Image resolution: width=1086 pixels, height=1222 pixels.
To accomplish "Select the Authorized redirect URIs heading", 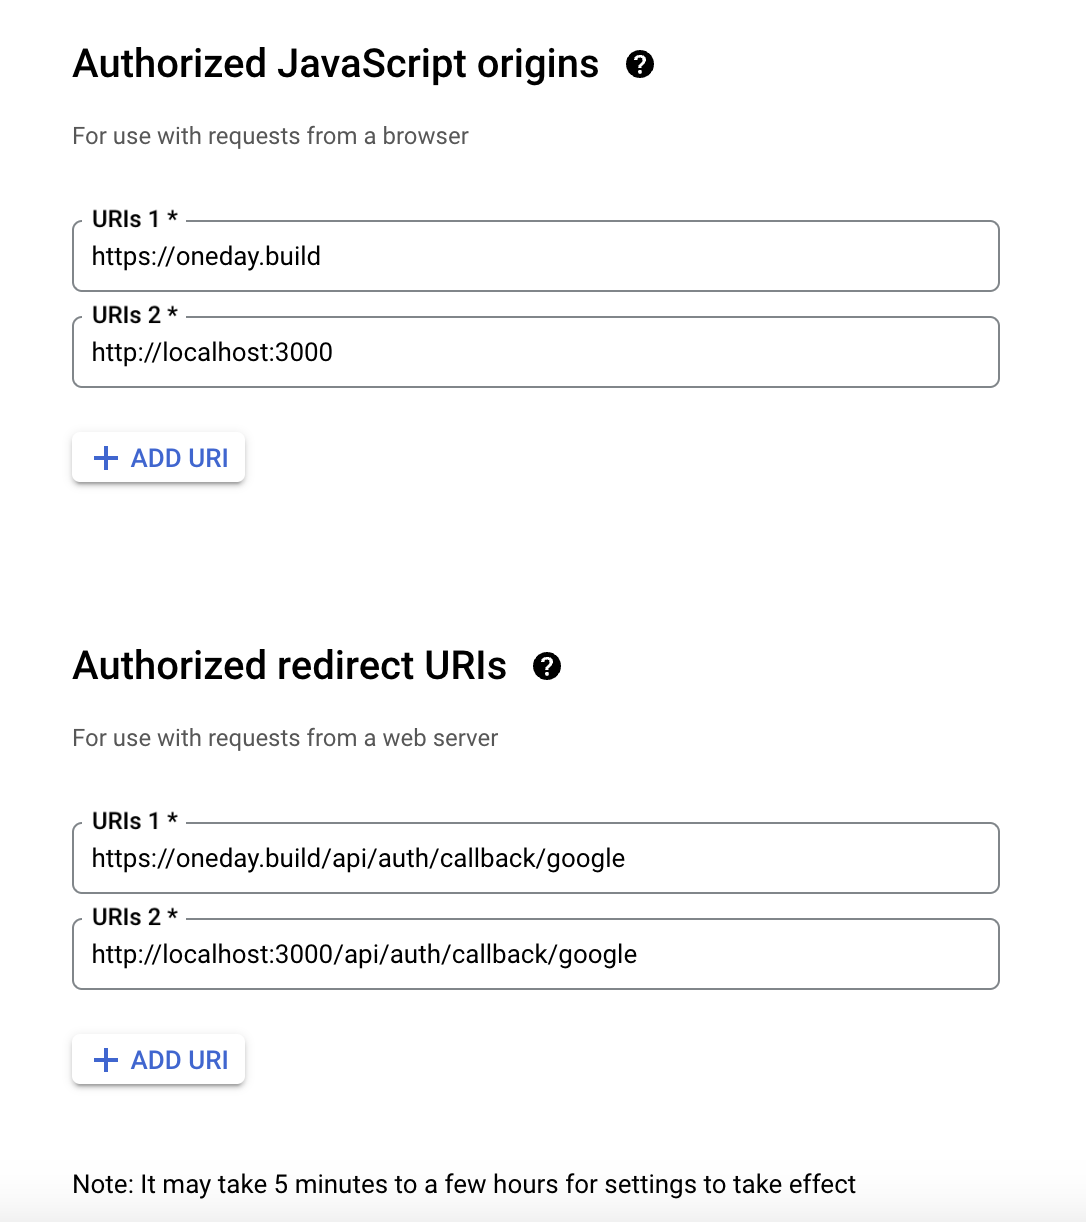I will tap(290, 666).
